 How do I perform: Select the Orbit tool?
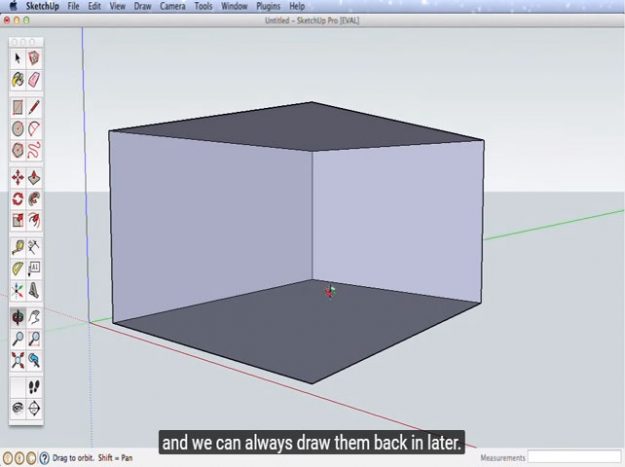point(18,316)
